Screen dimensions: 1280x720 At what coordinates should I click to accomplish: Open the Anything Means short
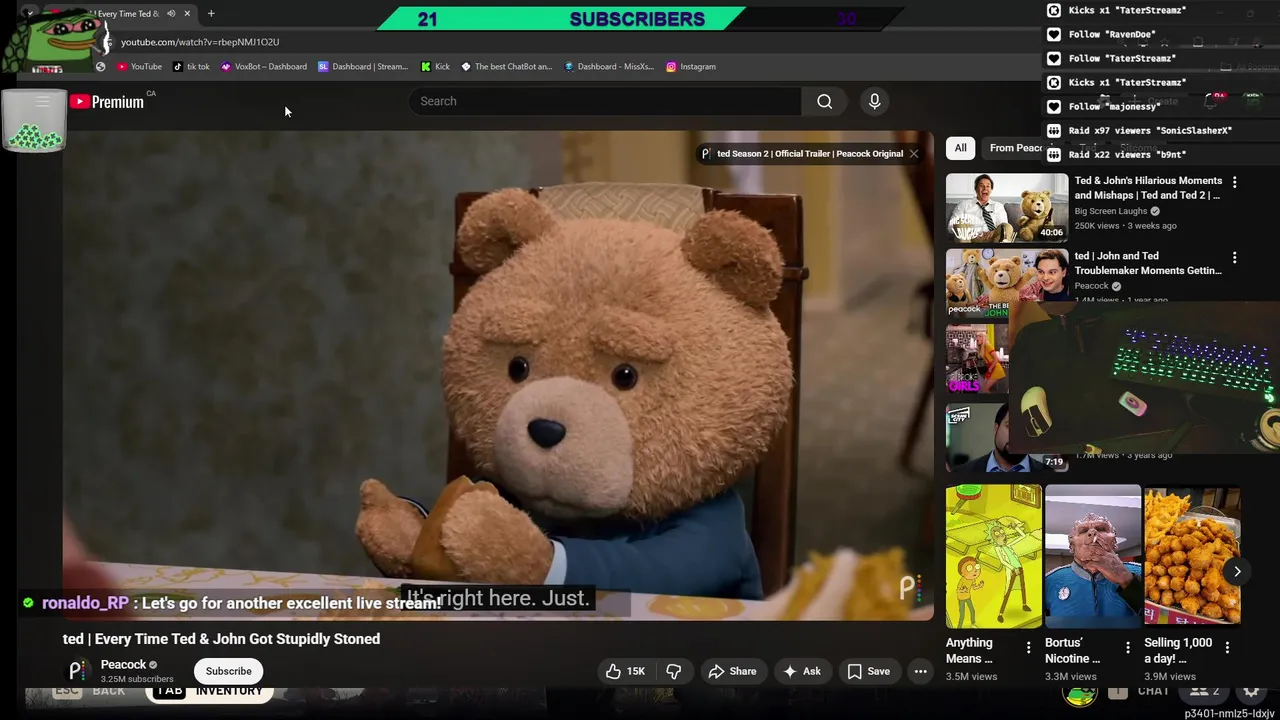[994, 557]
